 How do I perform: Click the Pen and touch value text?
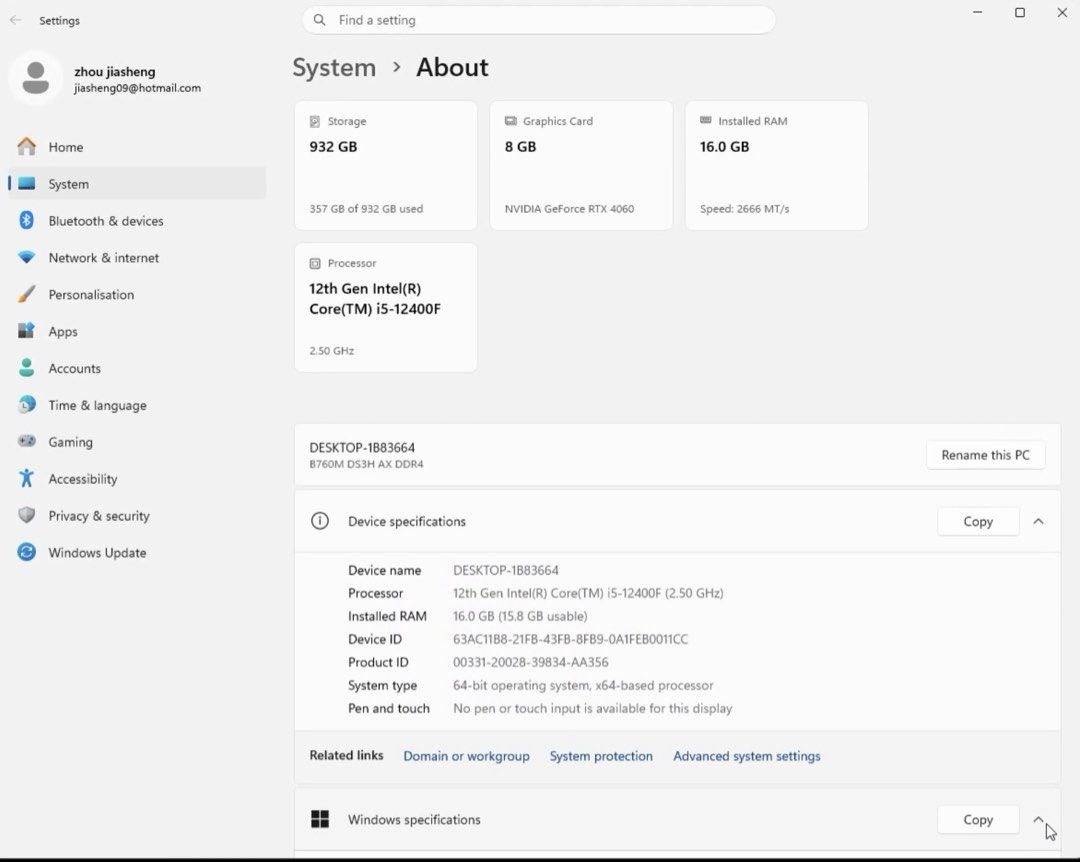click(x=592, y=708)
